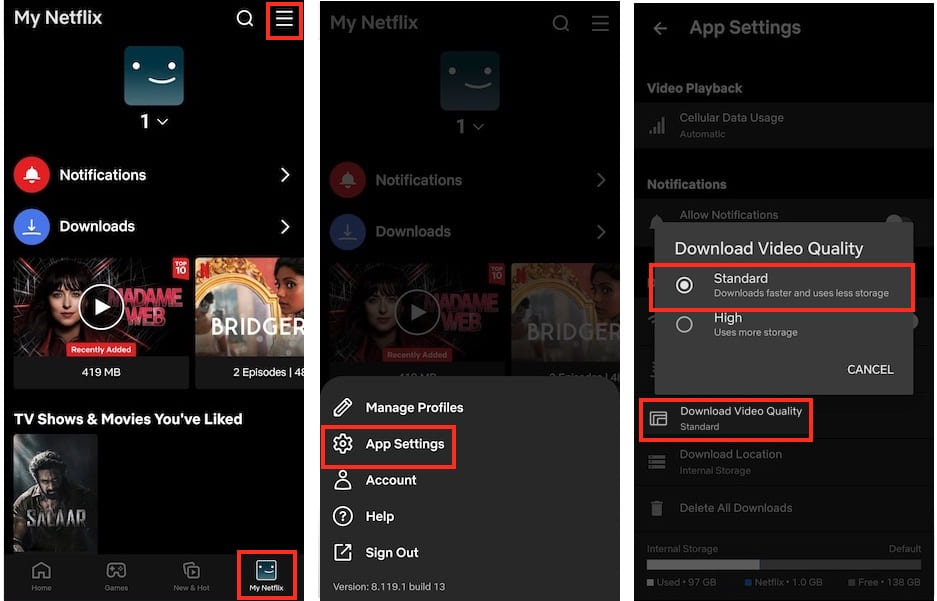Tap Version 8.119.1 build 13 text
The height and width of the screenshot is (601, 937).
(388, 587)
